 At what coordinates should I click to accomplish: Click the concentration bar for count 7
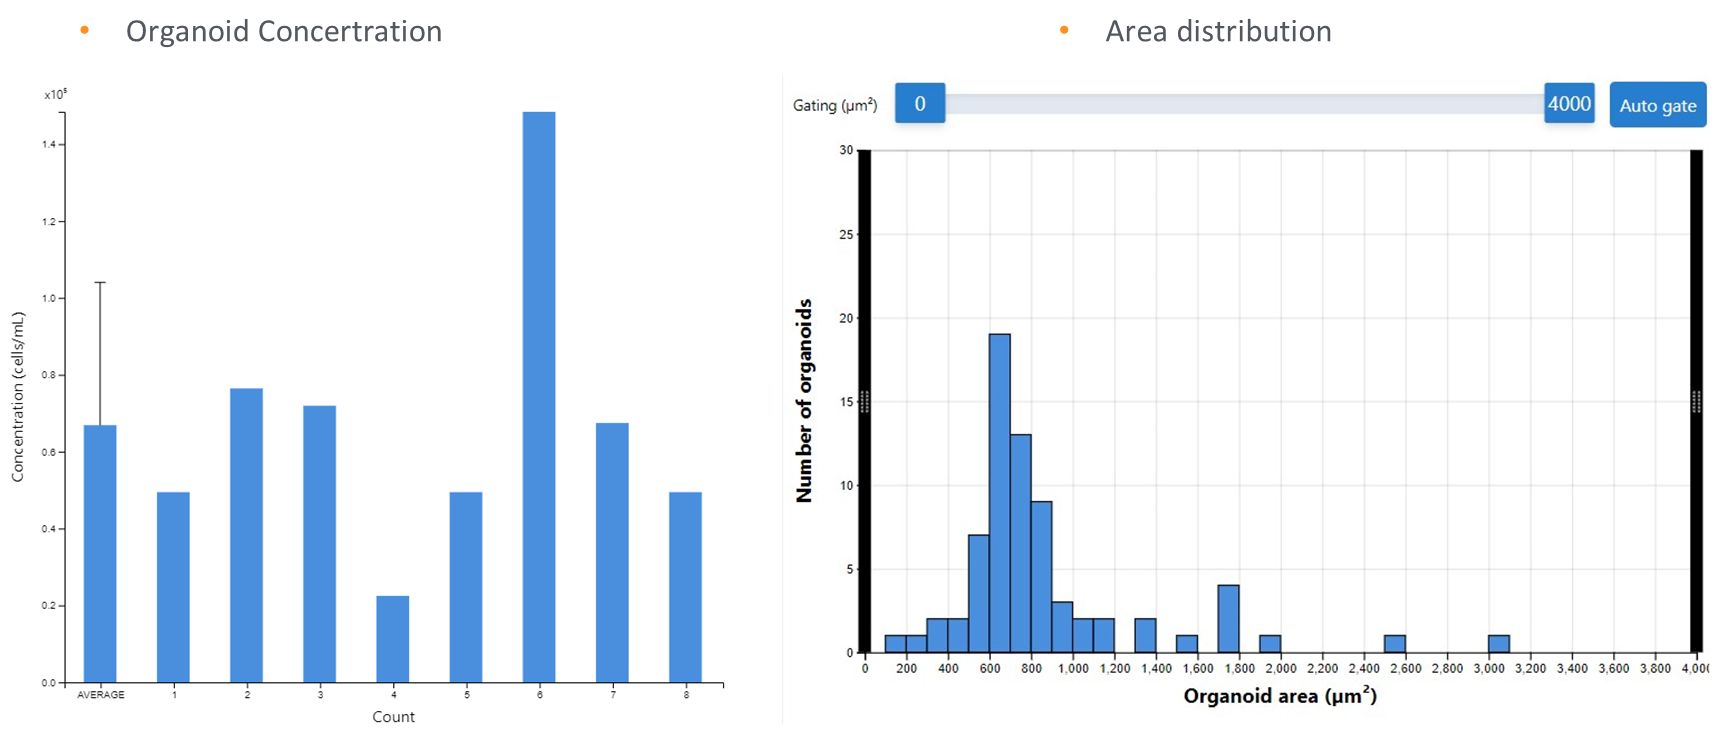click(612, 553)
